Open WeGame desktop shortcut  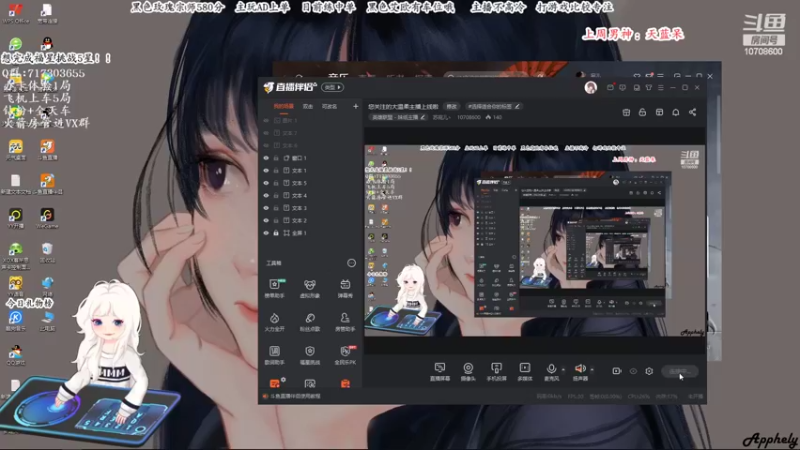click(x=47, y=218)
